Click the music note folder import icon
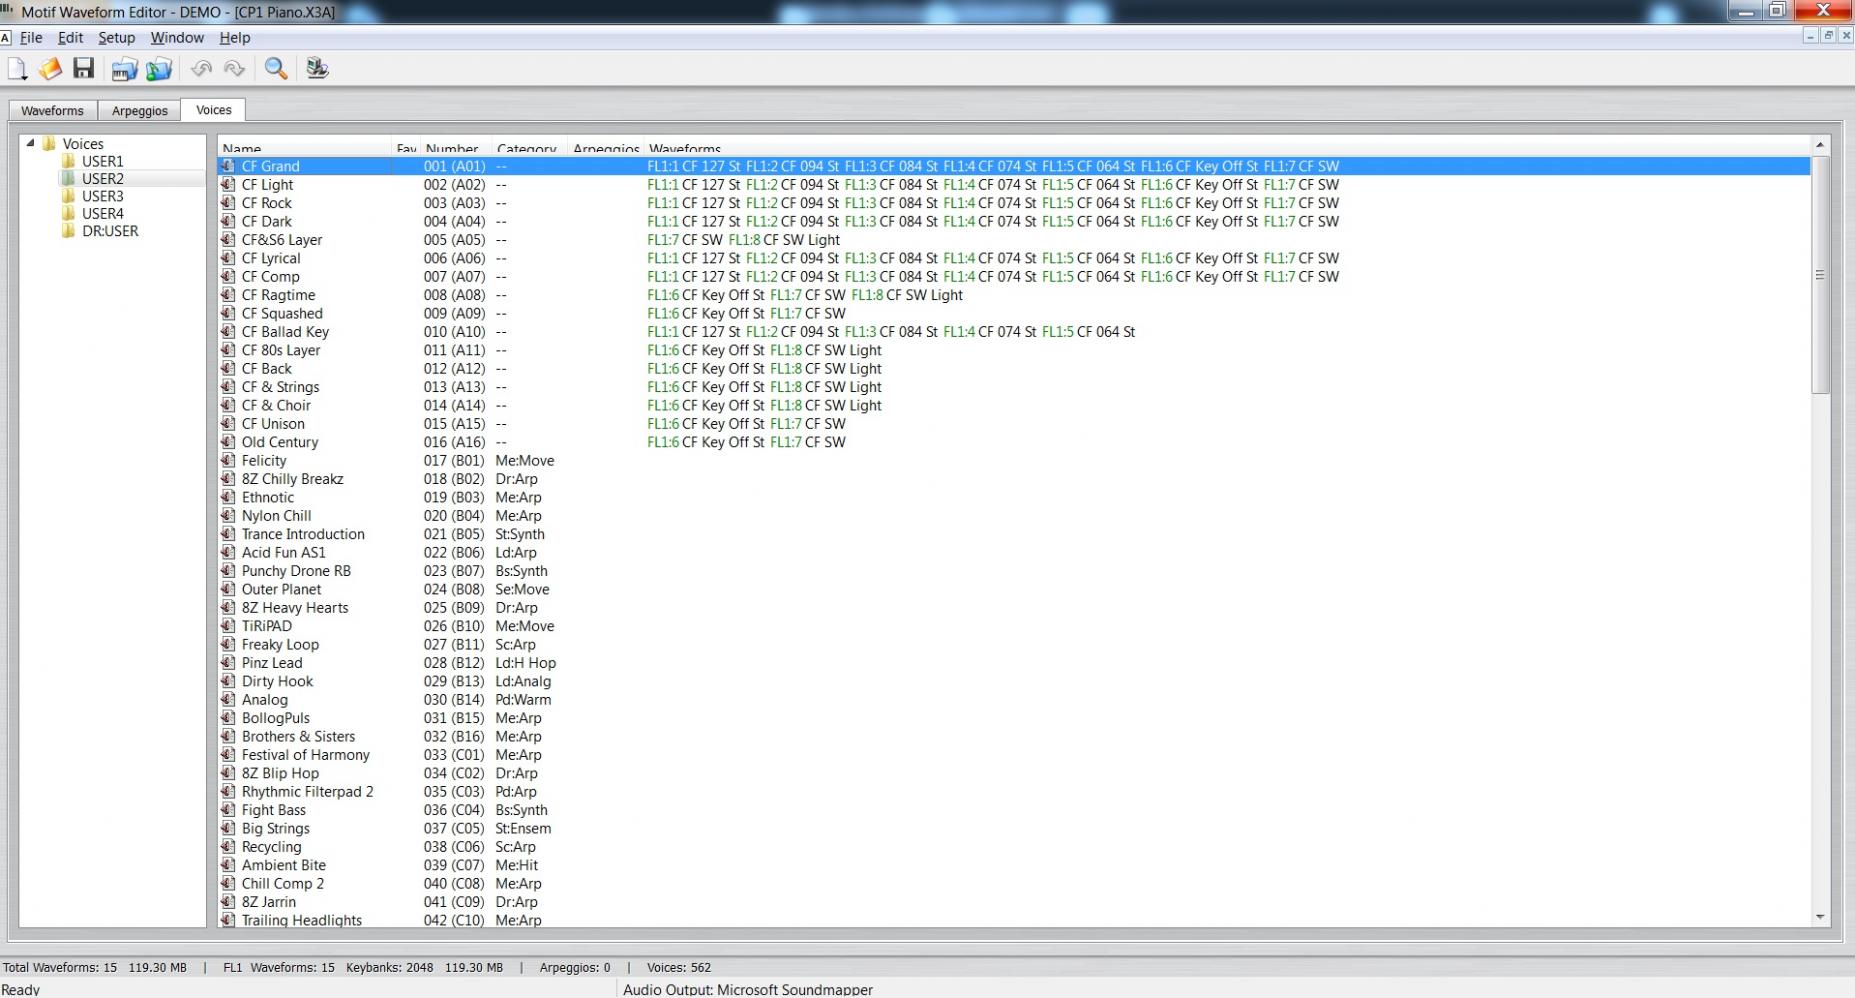 pos(158,68)
